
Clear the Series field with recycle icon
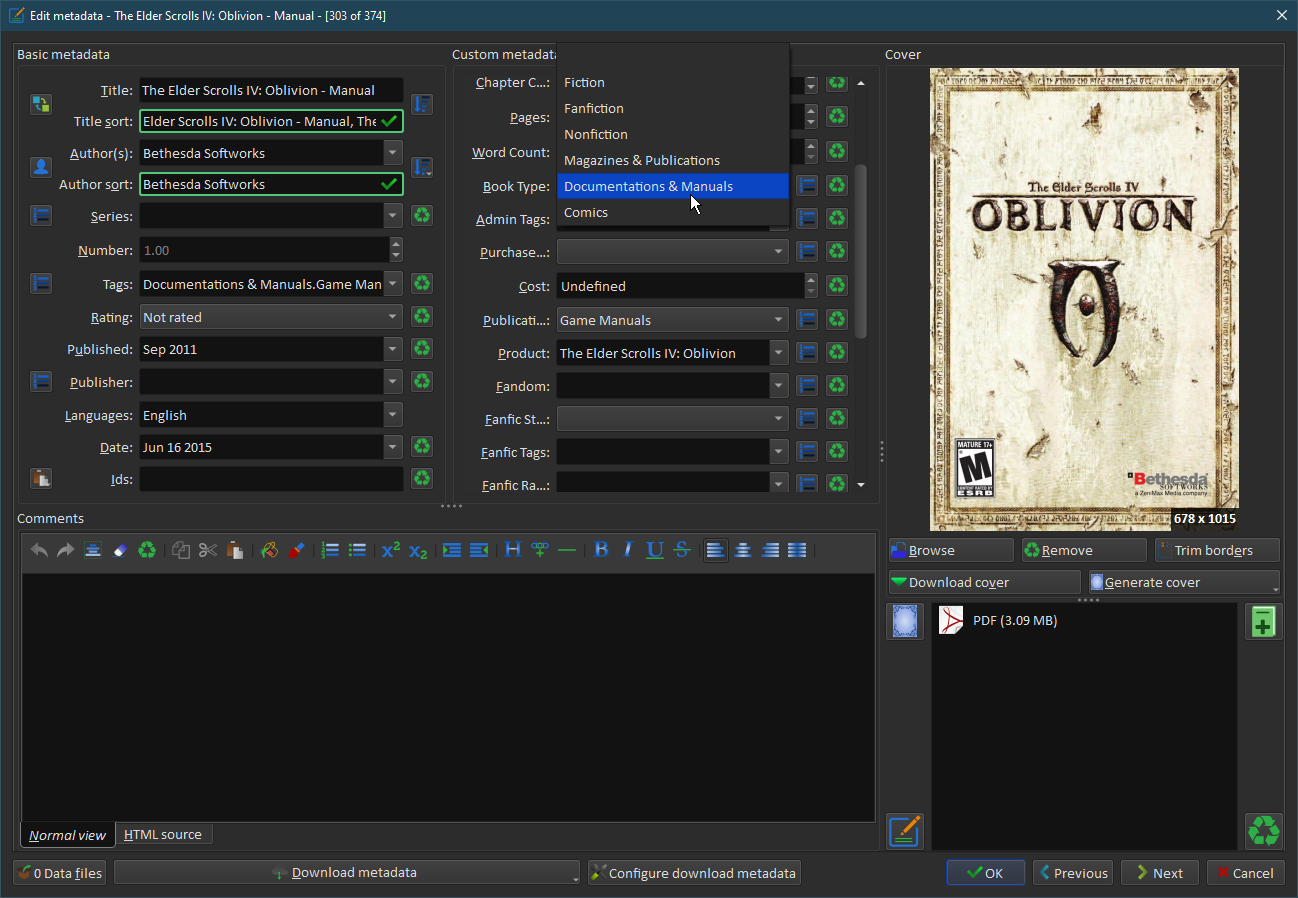(x=422, y=215)
